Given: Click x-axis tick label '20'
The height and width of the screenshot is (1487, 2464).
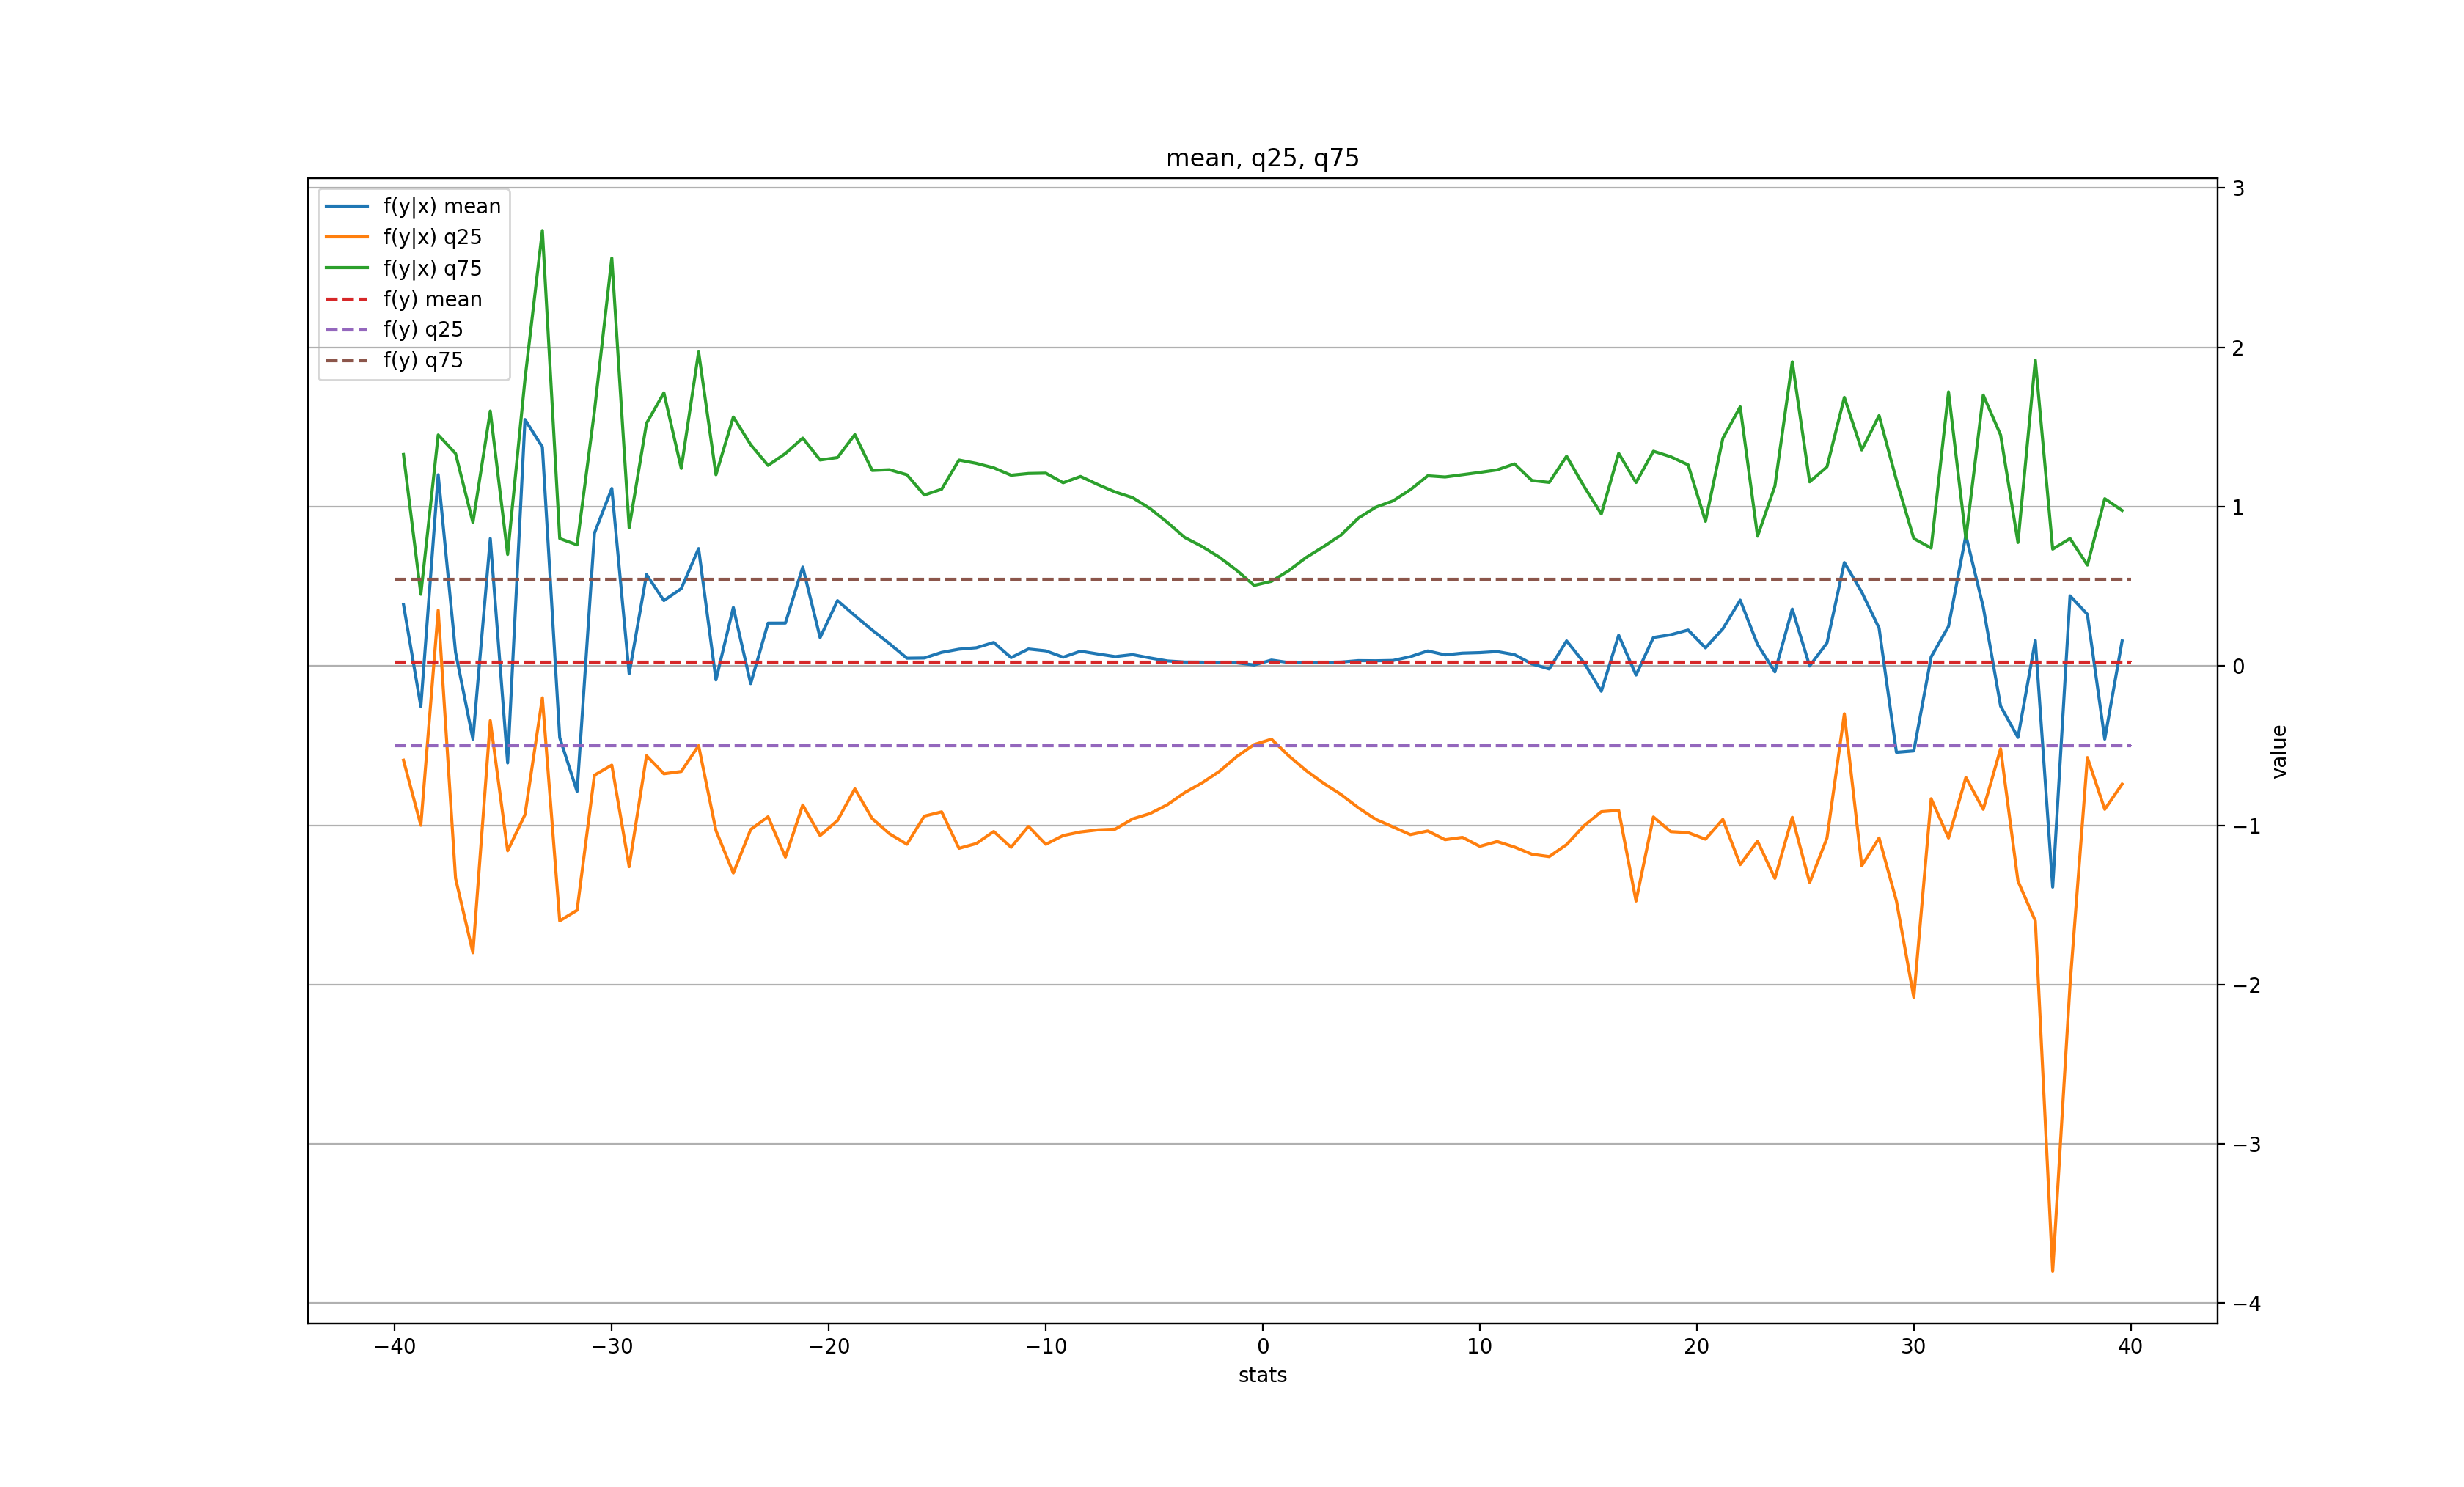Looking at the screenshot, I should 1697,1346.
